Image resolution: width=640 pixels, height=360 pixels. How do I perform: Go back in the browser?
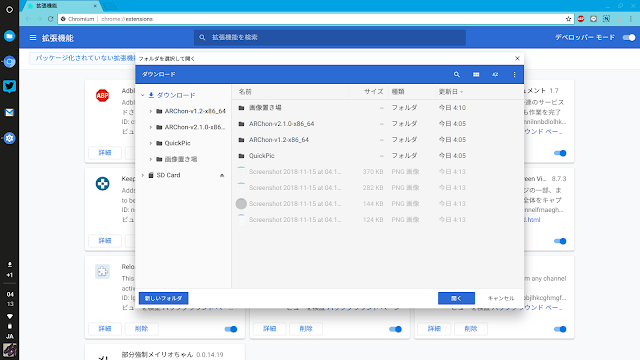pos(28,19)
